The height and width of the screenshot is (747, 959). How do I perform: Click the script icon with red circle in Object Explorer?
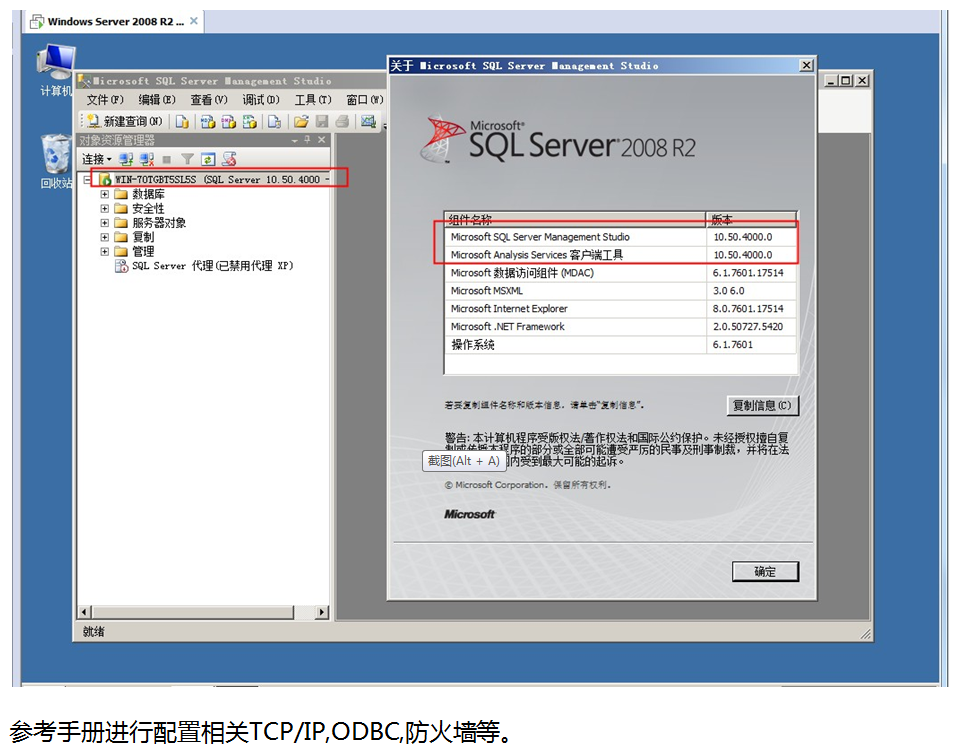(x=229, y=159)
